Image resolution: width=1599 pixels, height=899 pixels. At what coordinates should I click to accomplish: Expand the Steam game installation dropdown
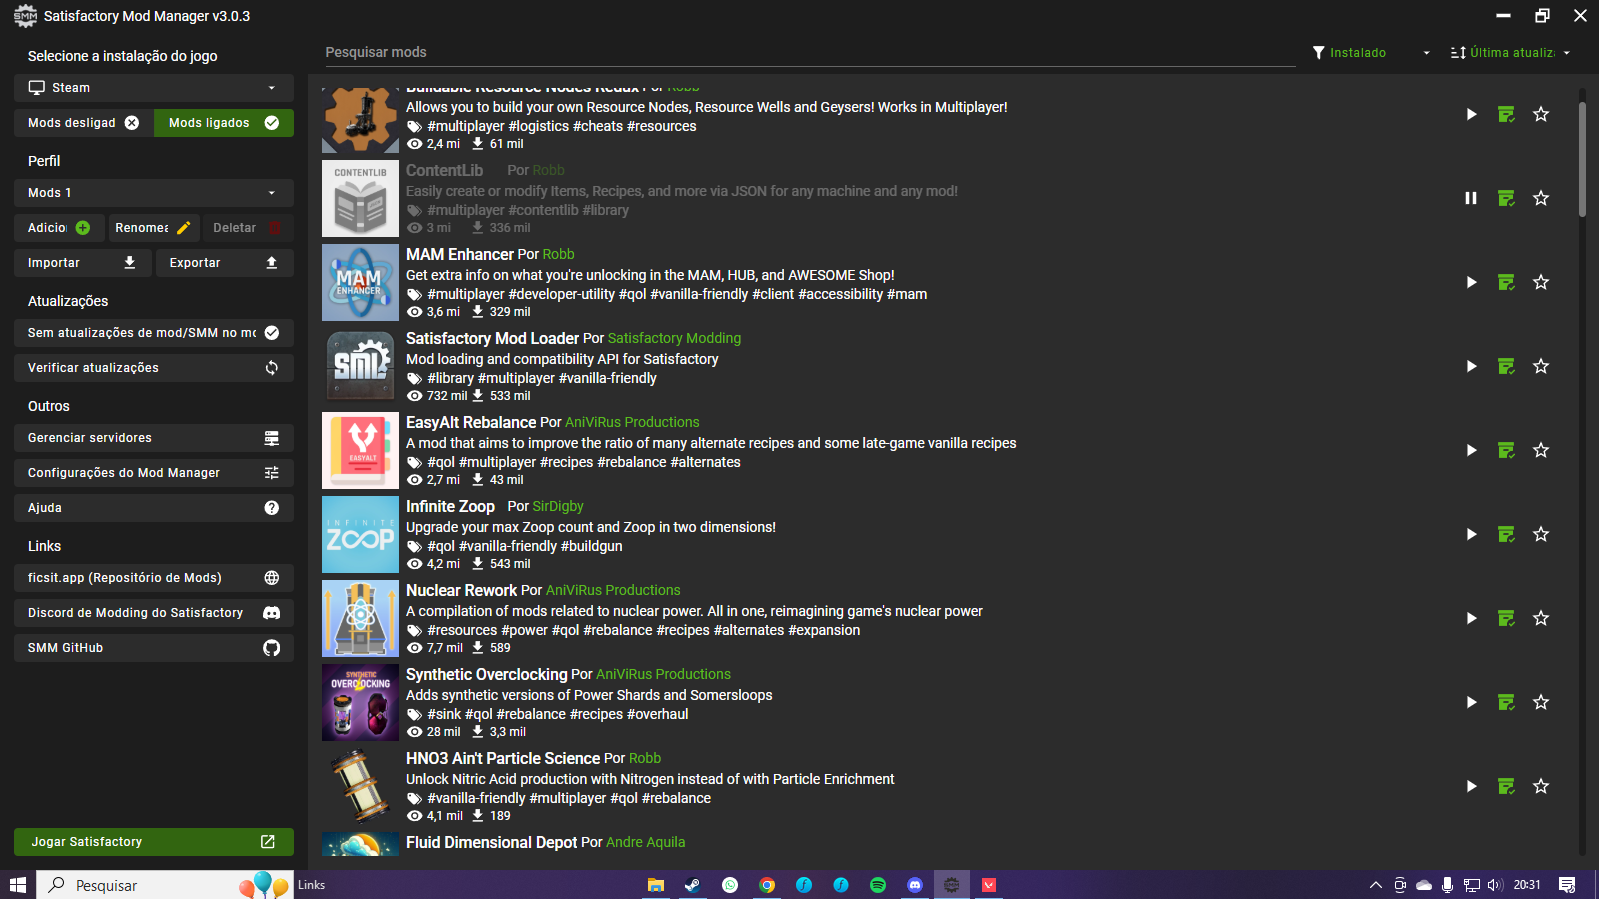[x=154, y=88]
